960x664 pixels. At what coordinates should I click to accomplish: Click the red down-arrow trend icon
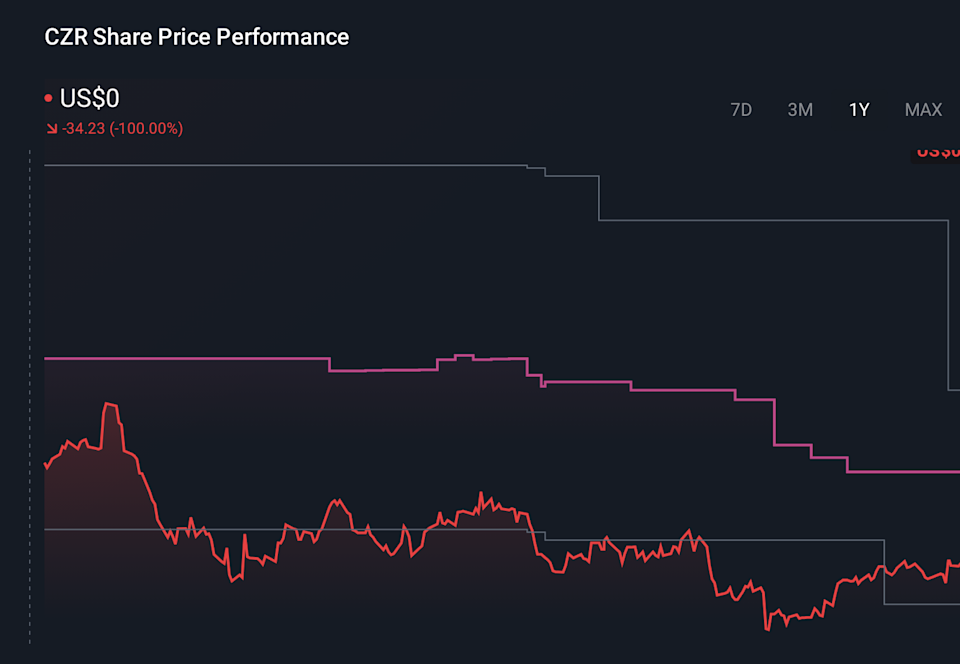51,129
